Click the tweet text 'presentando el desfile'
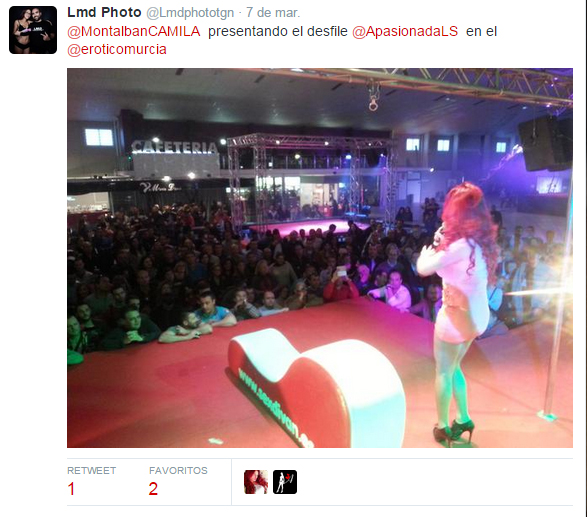The width and height of the screenshot is (587, 517). click(278, 31)
